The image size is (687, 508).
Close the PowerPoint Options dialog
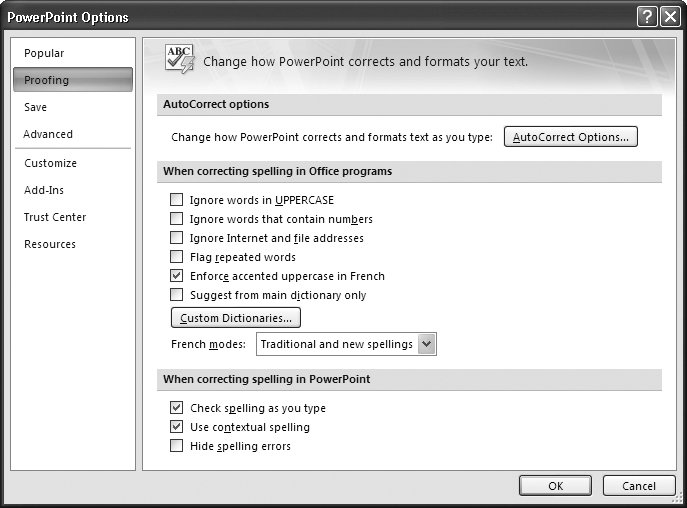[669, 17]
